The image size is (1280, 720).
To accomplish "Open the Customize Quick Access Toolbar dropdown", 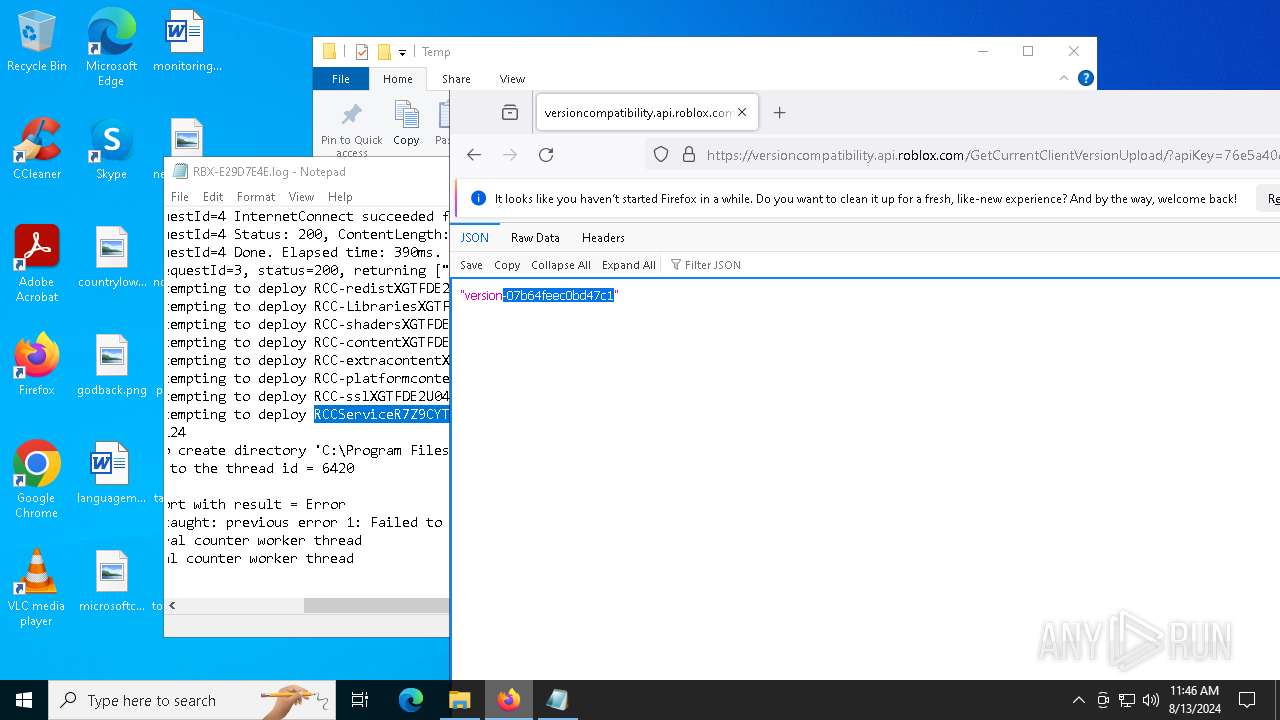I will (x=402, y=52).
